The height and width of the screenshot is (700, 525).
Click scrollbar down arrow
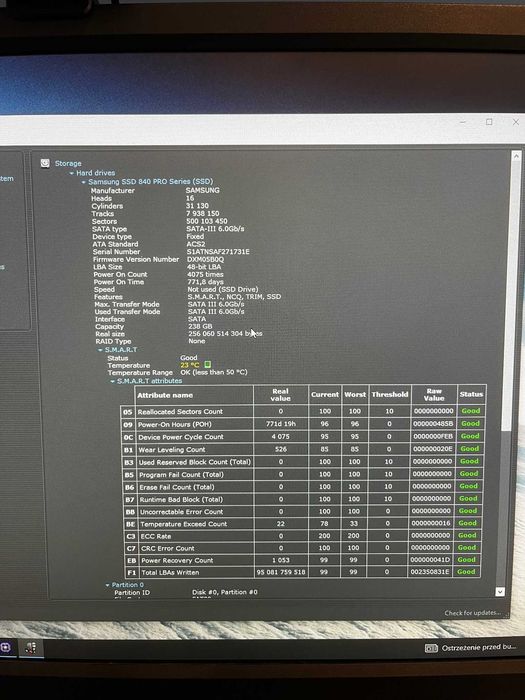pyautogui.click(x=500, y=592)
